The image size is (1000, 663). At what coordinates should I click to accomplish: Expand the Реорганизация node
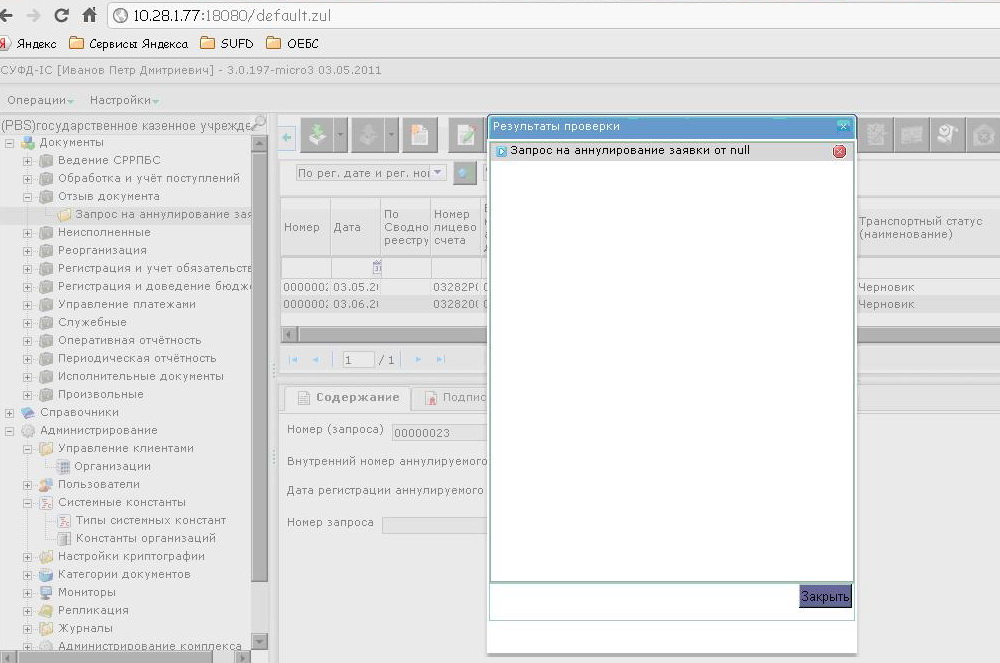[27, 251]
